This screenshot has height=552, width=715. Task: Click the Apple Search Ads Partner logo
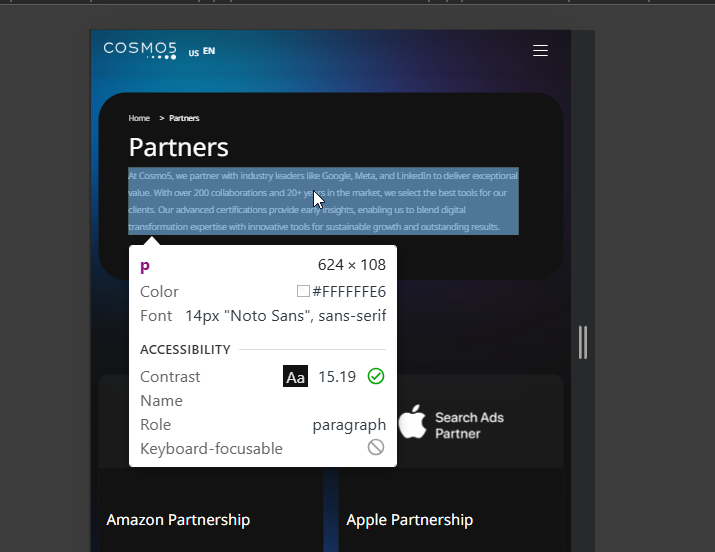[x=451, y=423]
